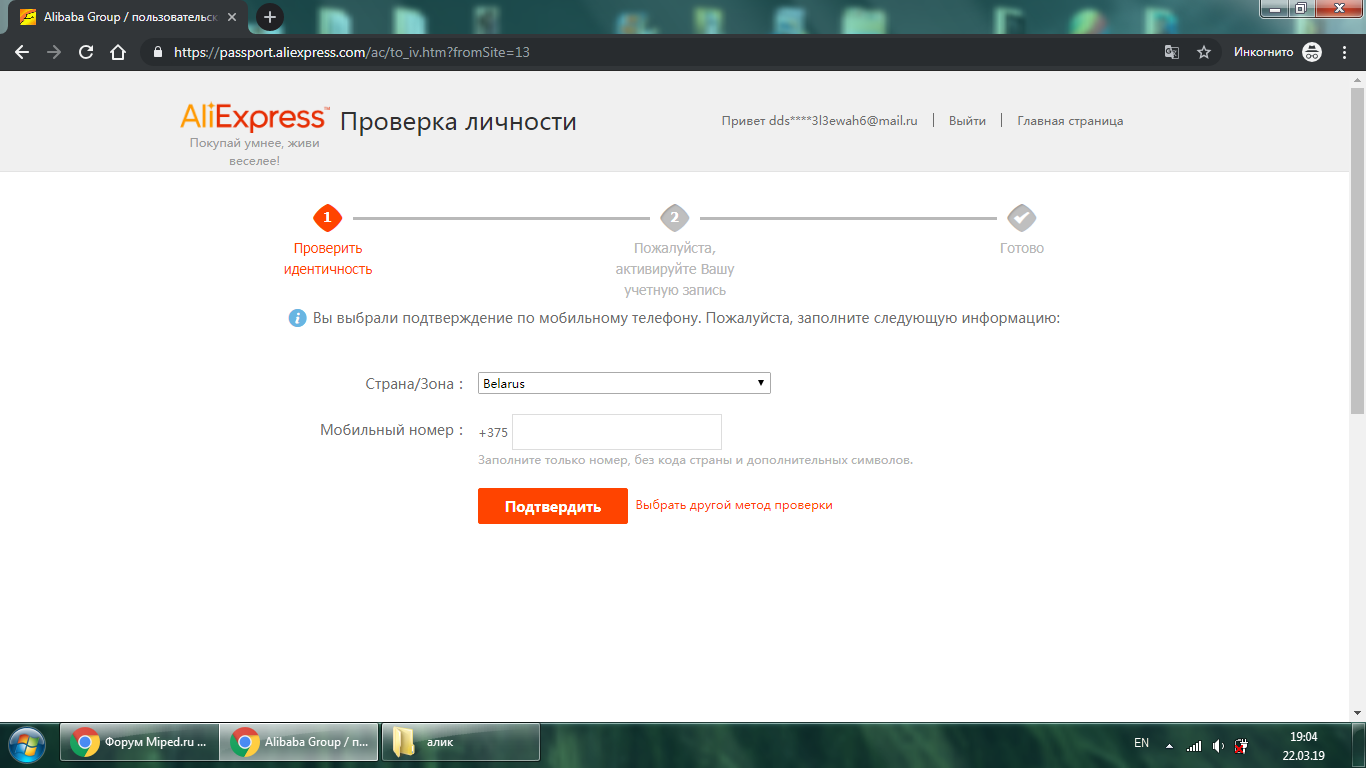Click the AliExpress logo
1366x768 pixels.
(254, 118)
